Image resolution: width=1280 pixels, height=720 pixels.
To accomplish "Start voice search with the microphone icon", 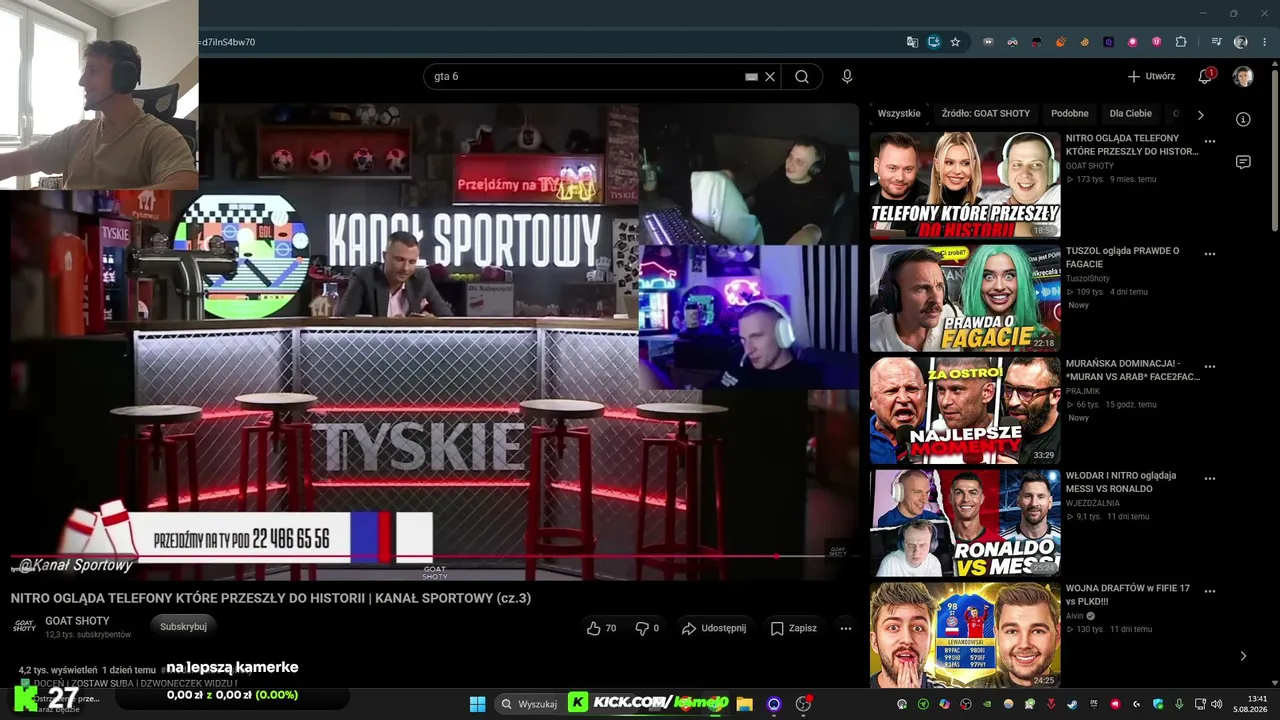I will [x=847, y=76].
